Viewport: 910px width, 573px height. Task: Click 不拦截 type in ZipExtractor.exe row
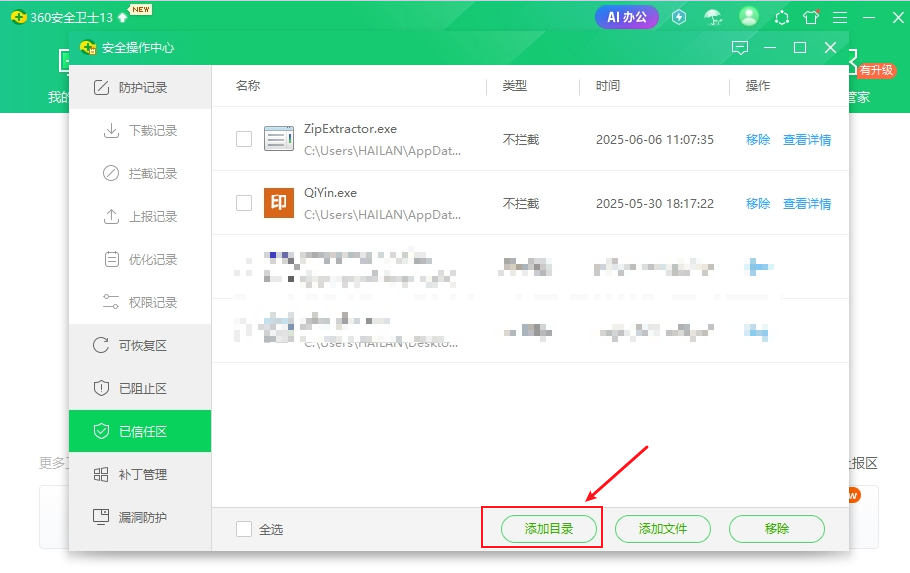(x=521, y=139)
